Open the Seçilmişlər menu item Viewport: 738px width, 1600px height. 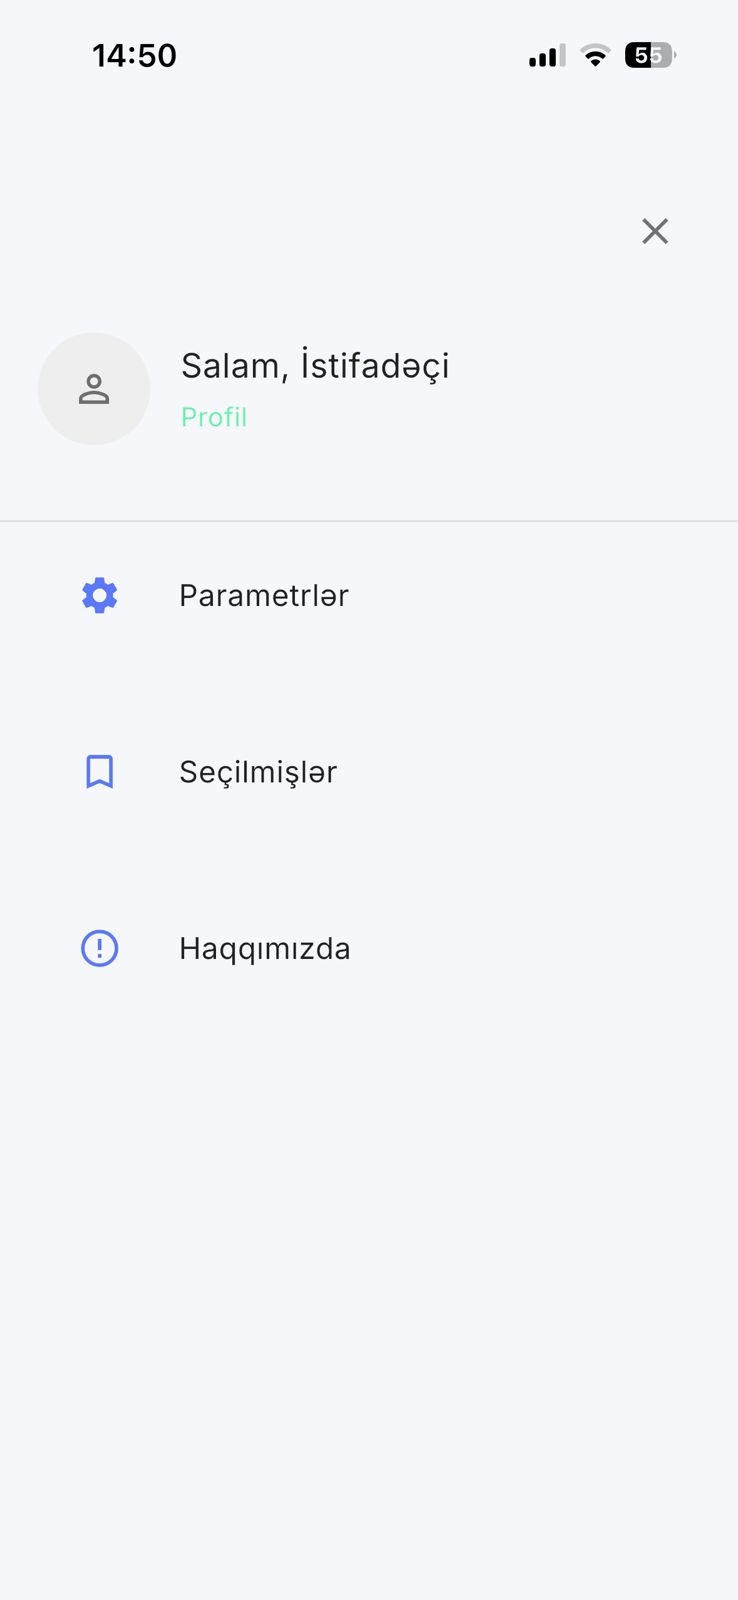369,772
